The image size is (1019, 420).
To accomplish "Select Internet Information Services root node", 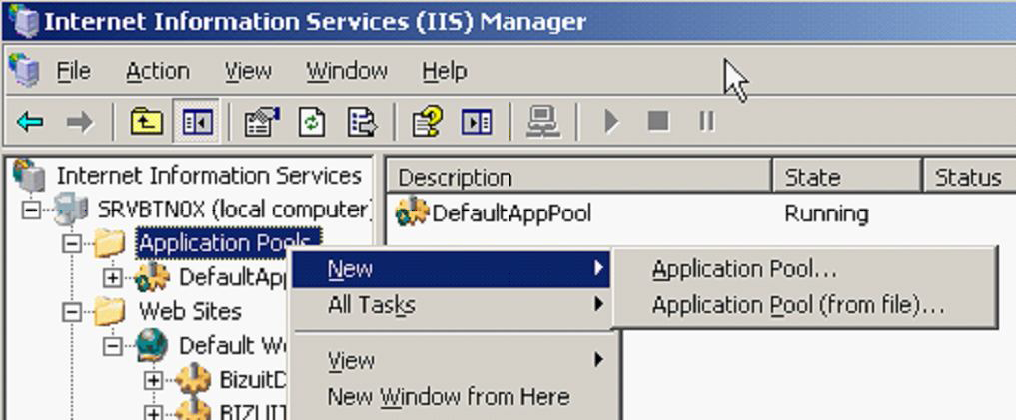I will (x=209, y=176).
